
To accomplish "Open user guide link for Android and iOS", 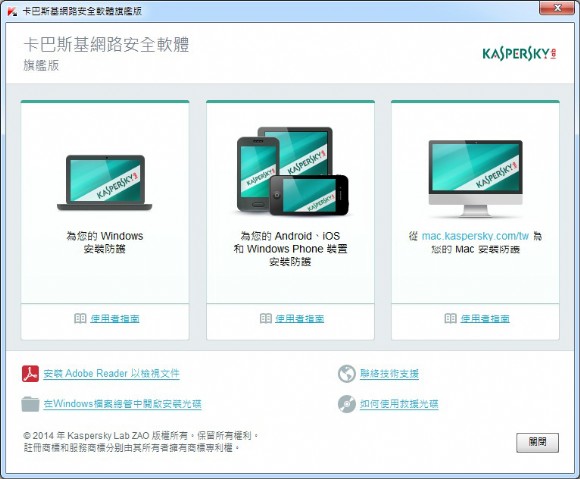I will [300, 318].
